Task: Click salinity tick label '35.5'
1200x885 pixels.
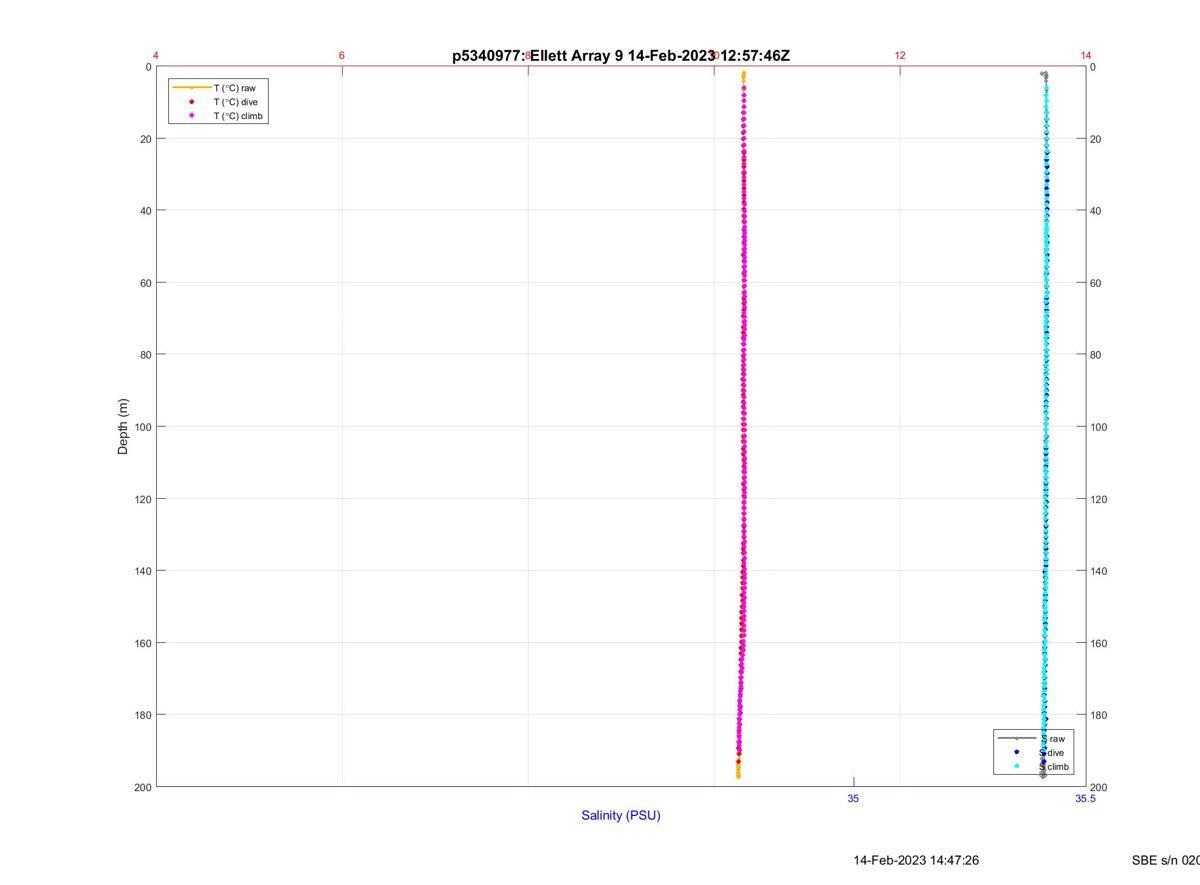Action: [1085, 798]
